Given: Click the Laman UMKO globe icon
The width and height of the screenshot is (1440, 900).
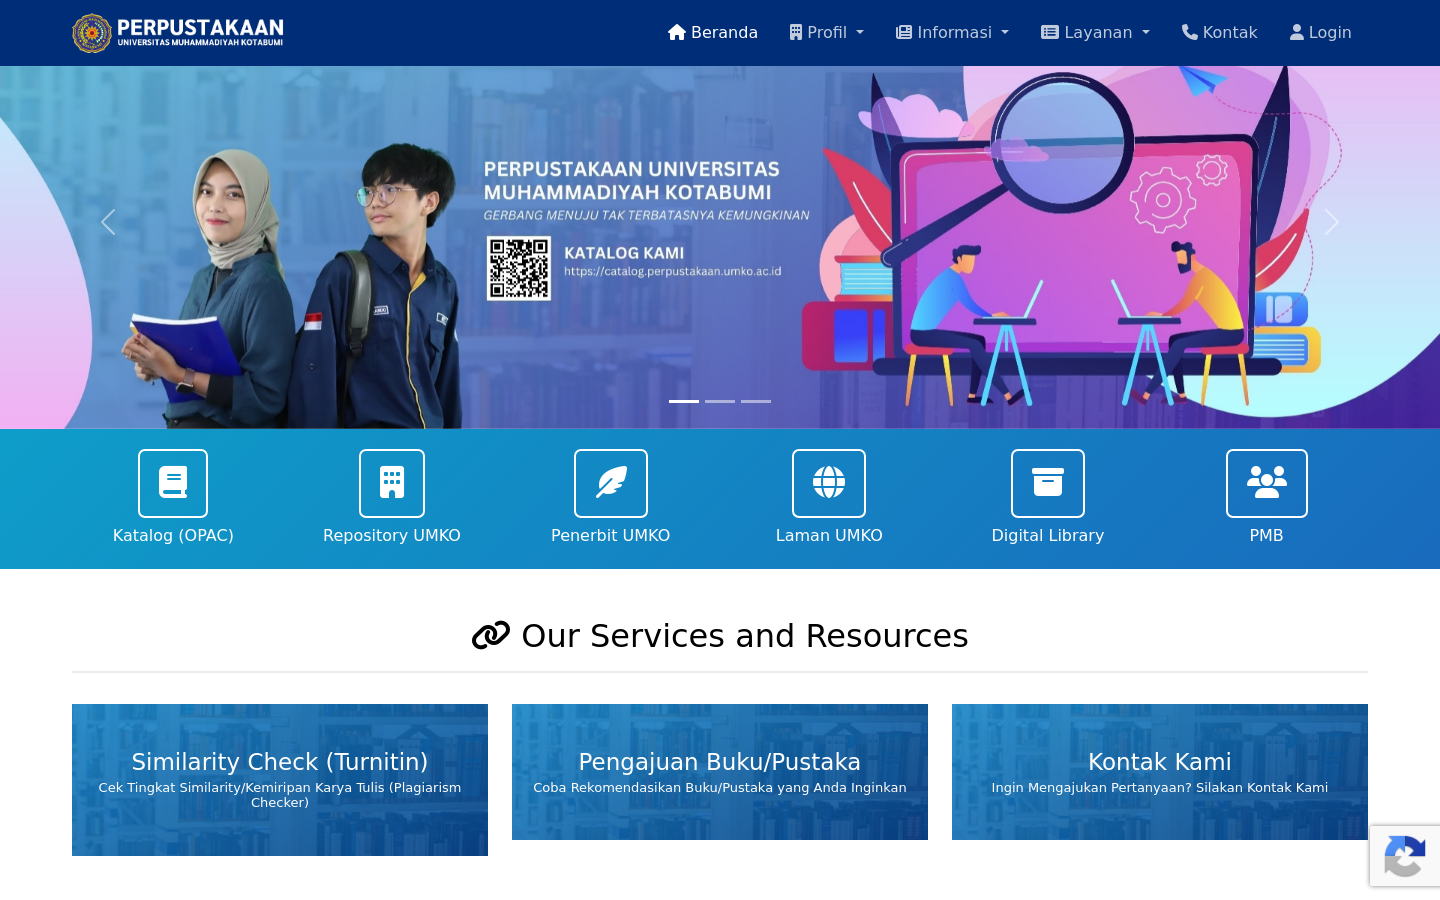Looking at the screenshot, I should pos(829,483).
